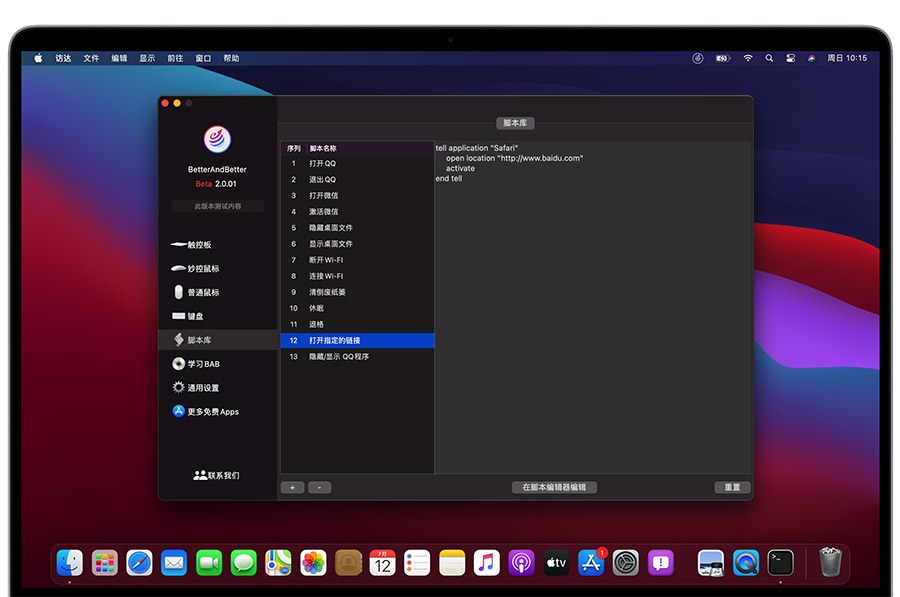Viewport: 900px width, 597px height.
Task: Open the 编辑 menu
Action: pyautogui.click(x=119, y=58)
